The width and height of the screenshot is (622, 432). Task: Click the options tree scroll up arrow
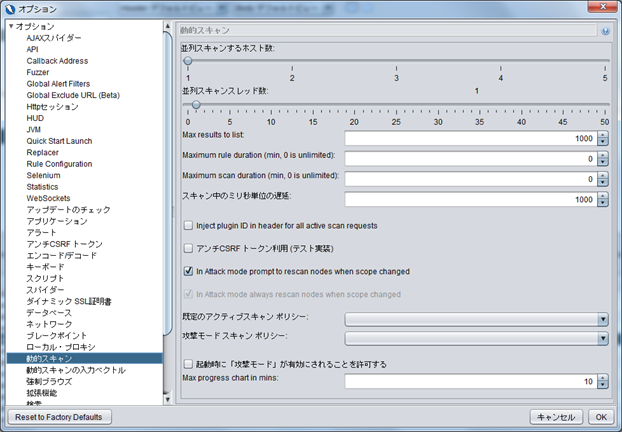167,26
